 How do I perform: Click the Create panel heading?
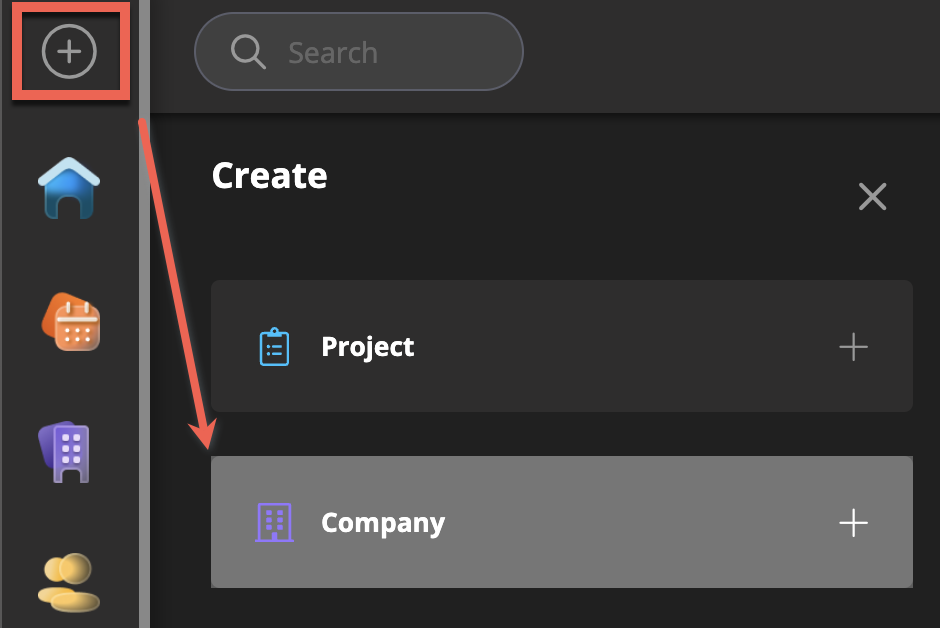pyautogui.click(x=269, y=176)
